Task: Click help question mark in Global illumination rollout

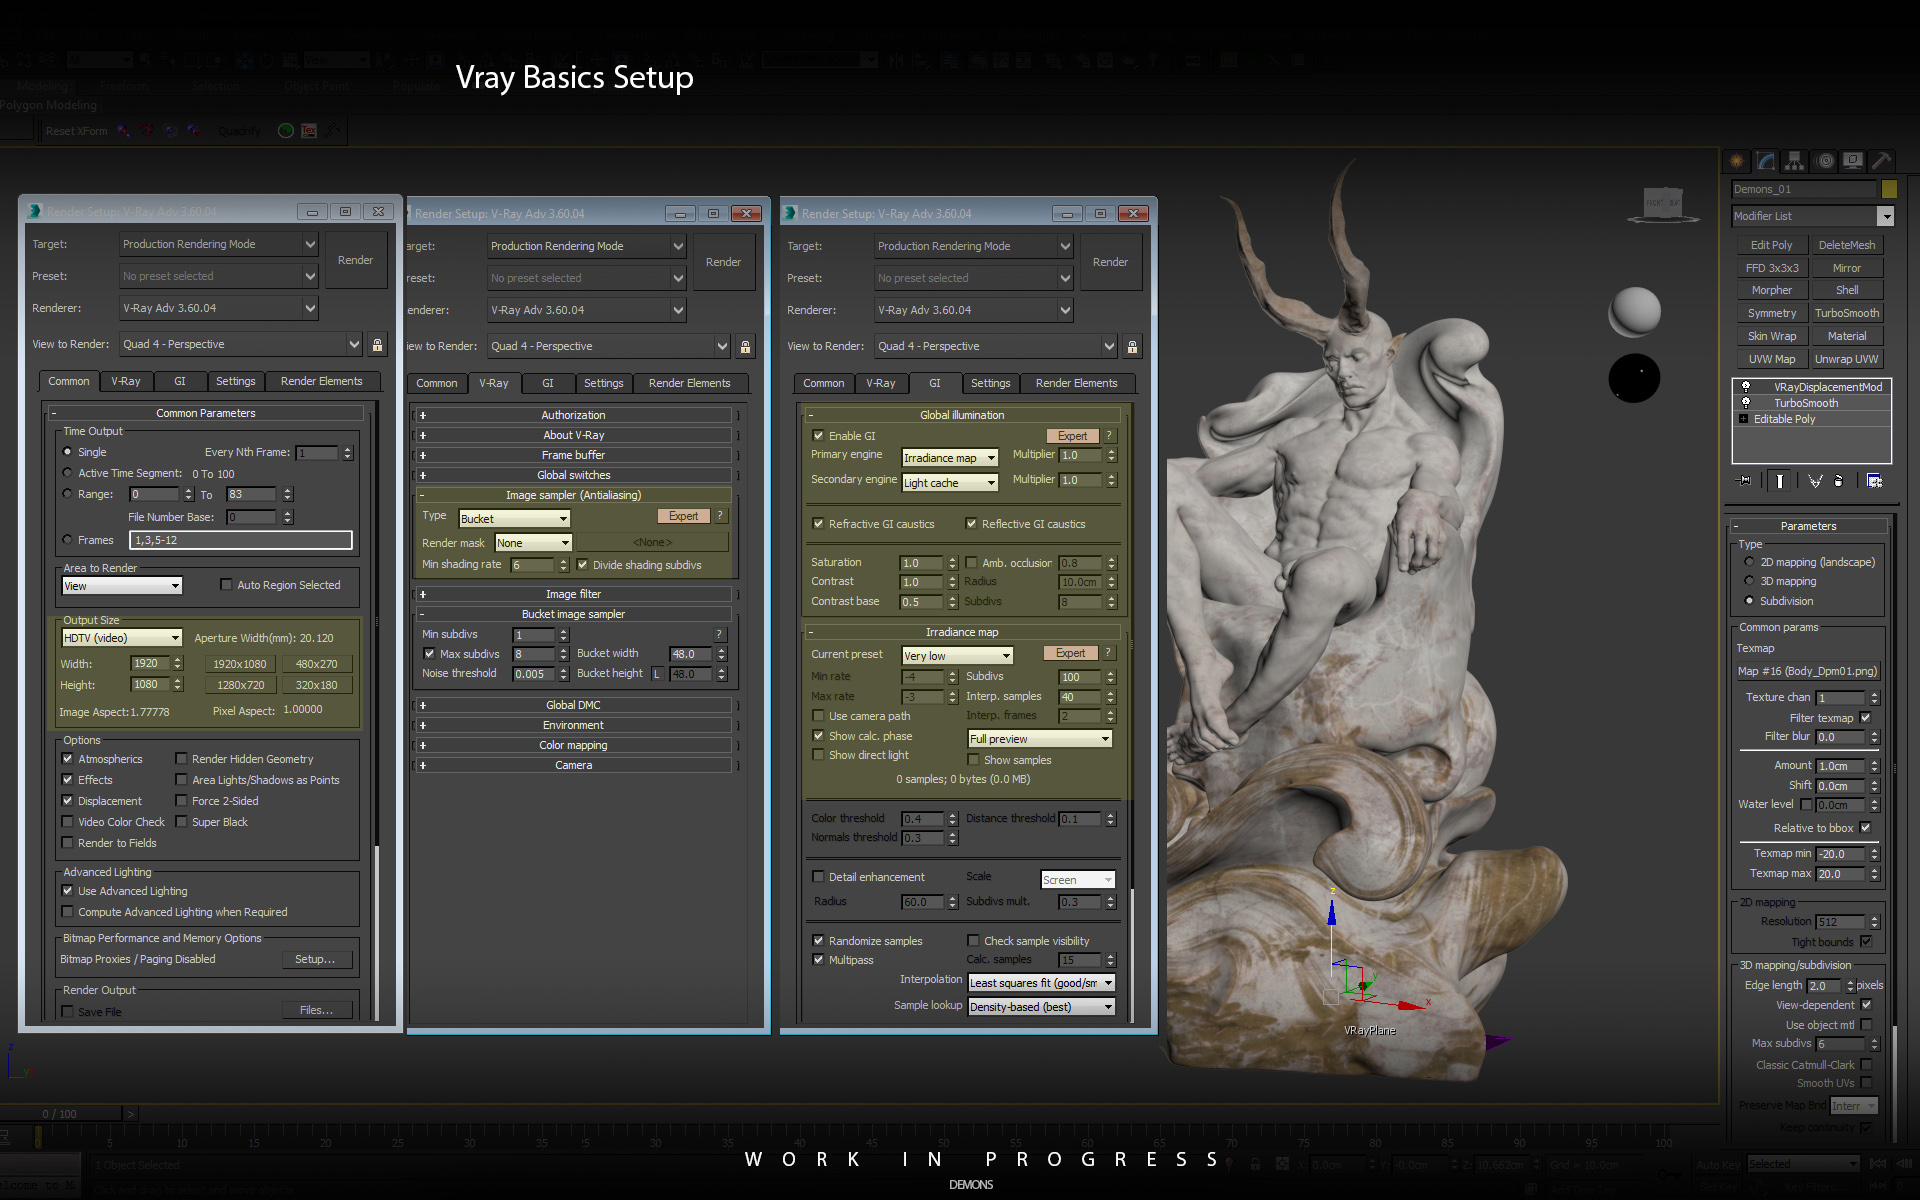Action: tap(1108, 436)
